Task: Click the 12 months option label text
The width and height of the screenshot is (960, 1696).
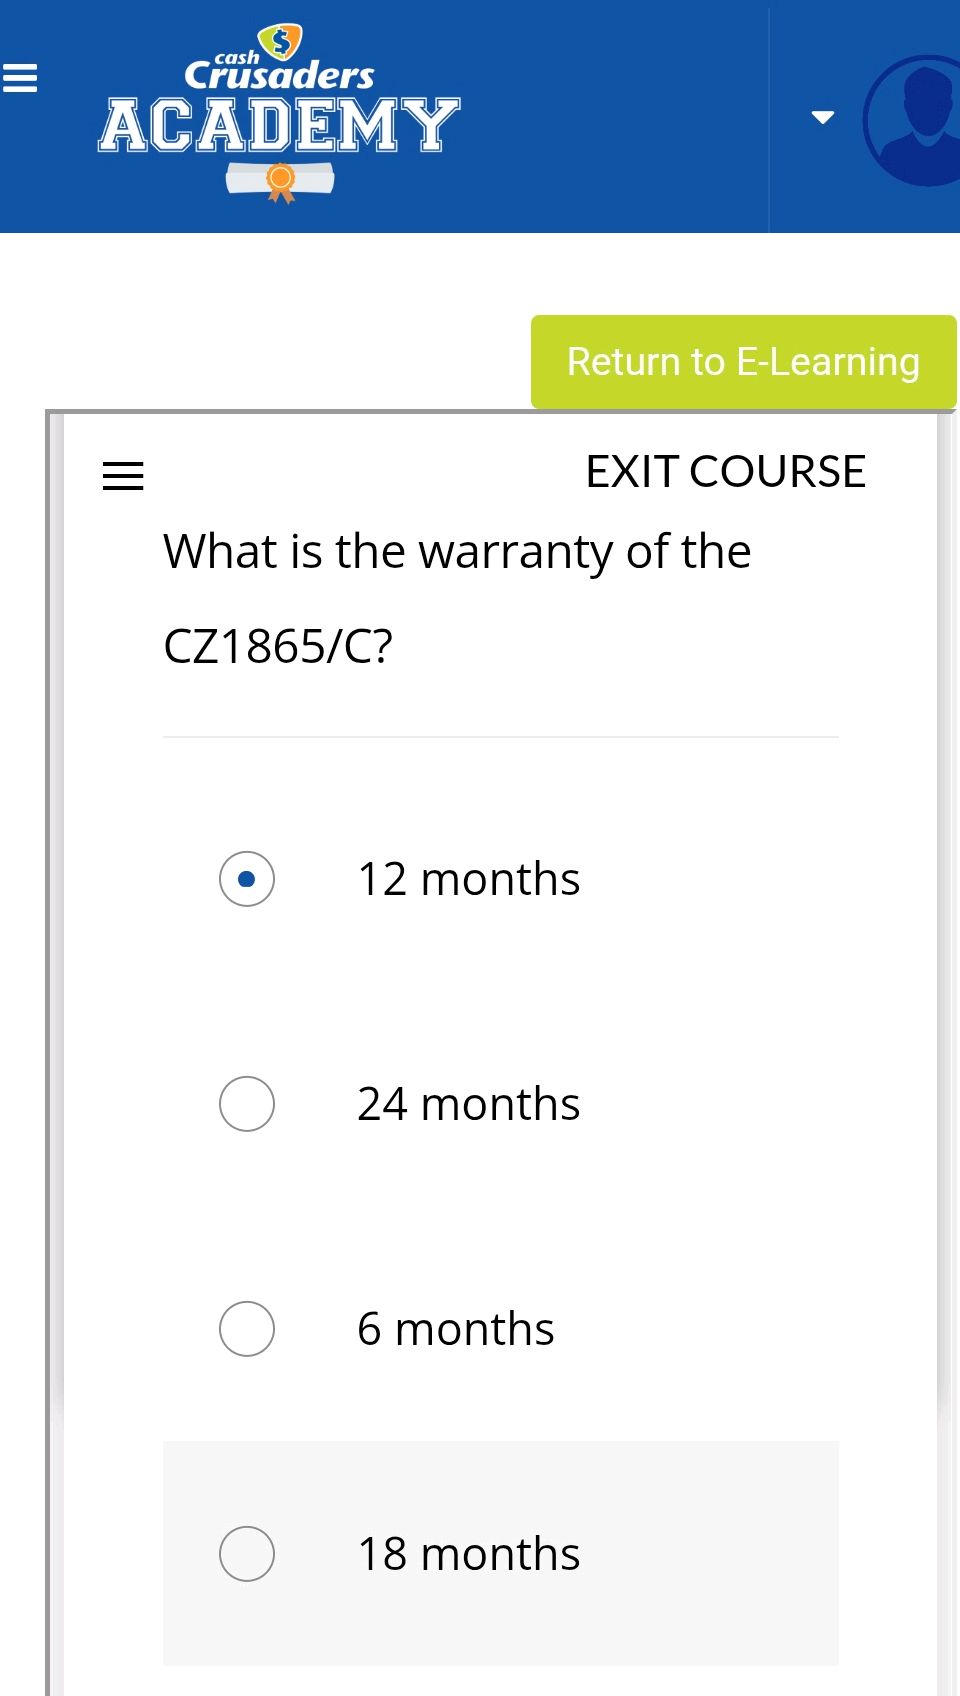Action: tap(468, 879)
